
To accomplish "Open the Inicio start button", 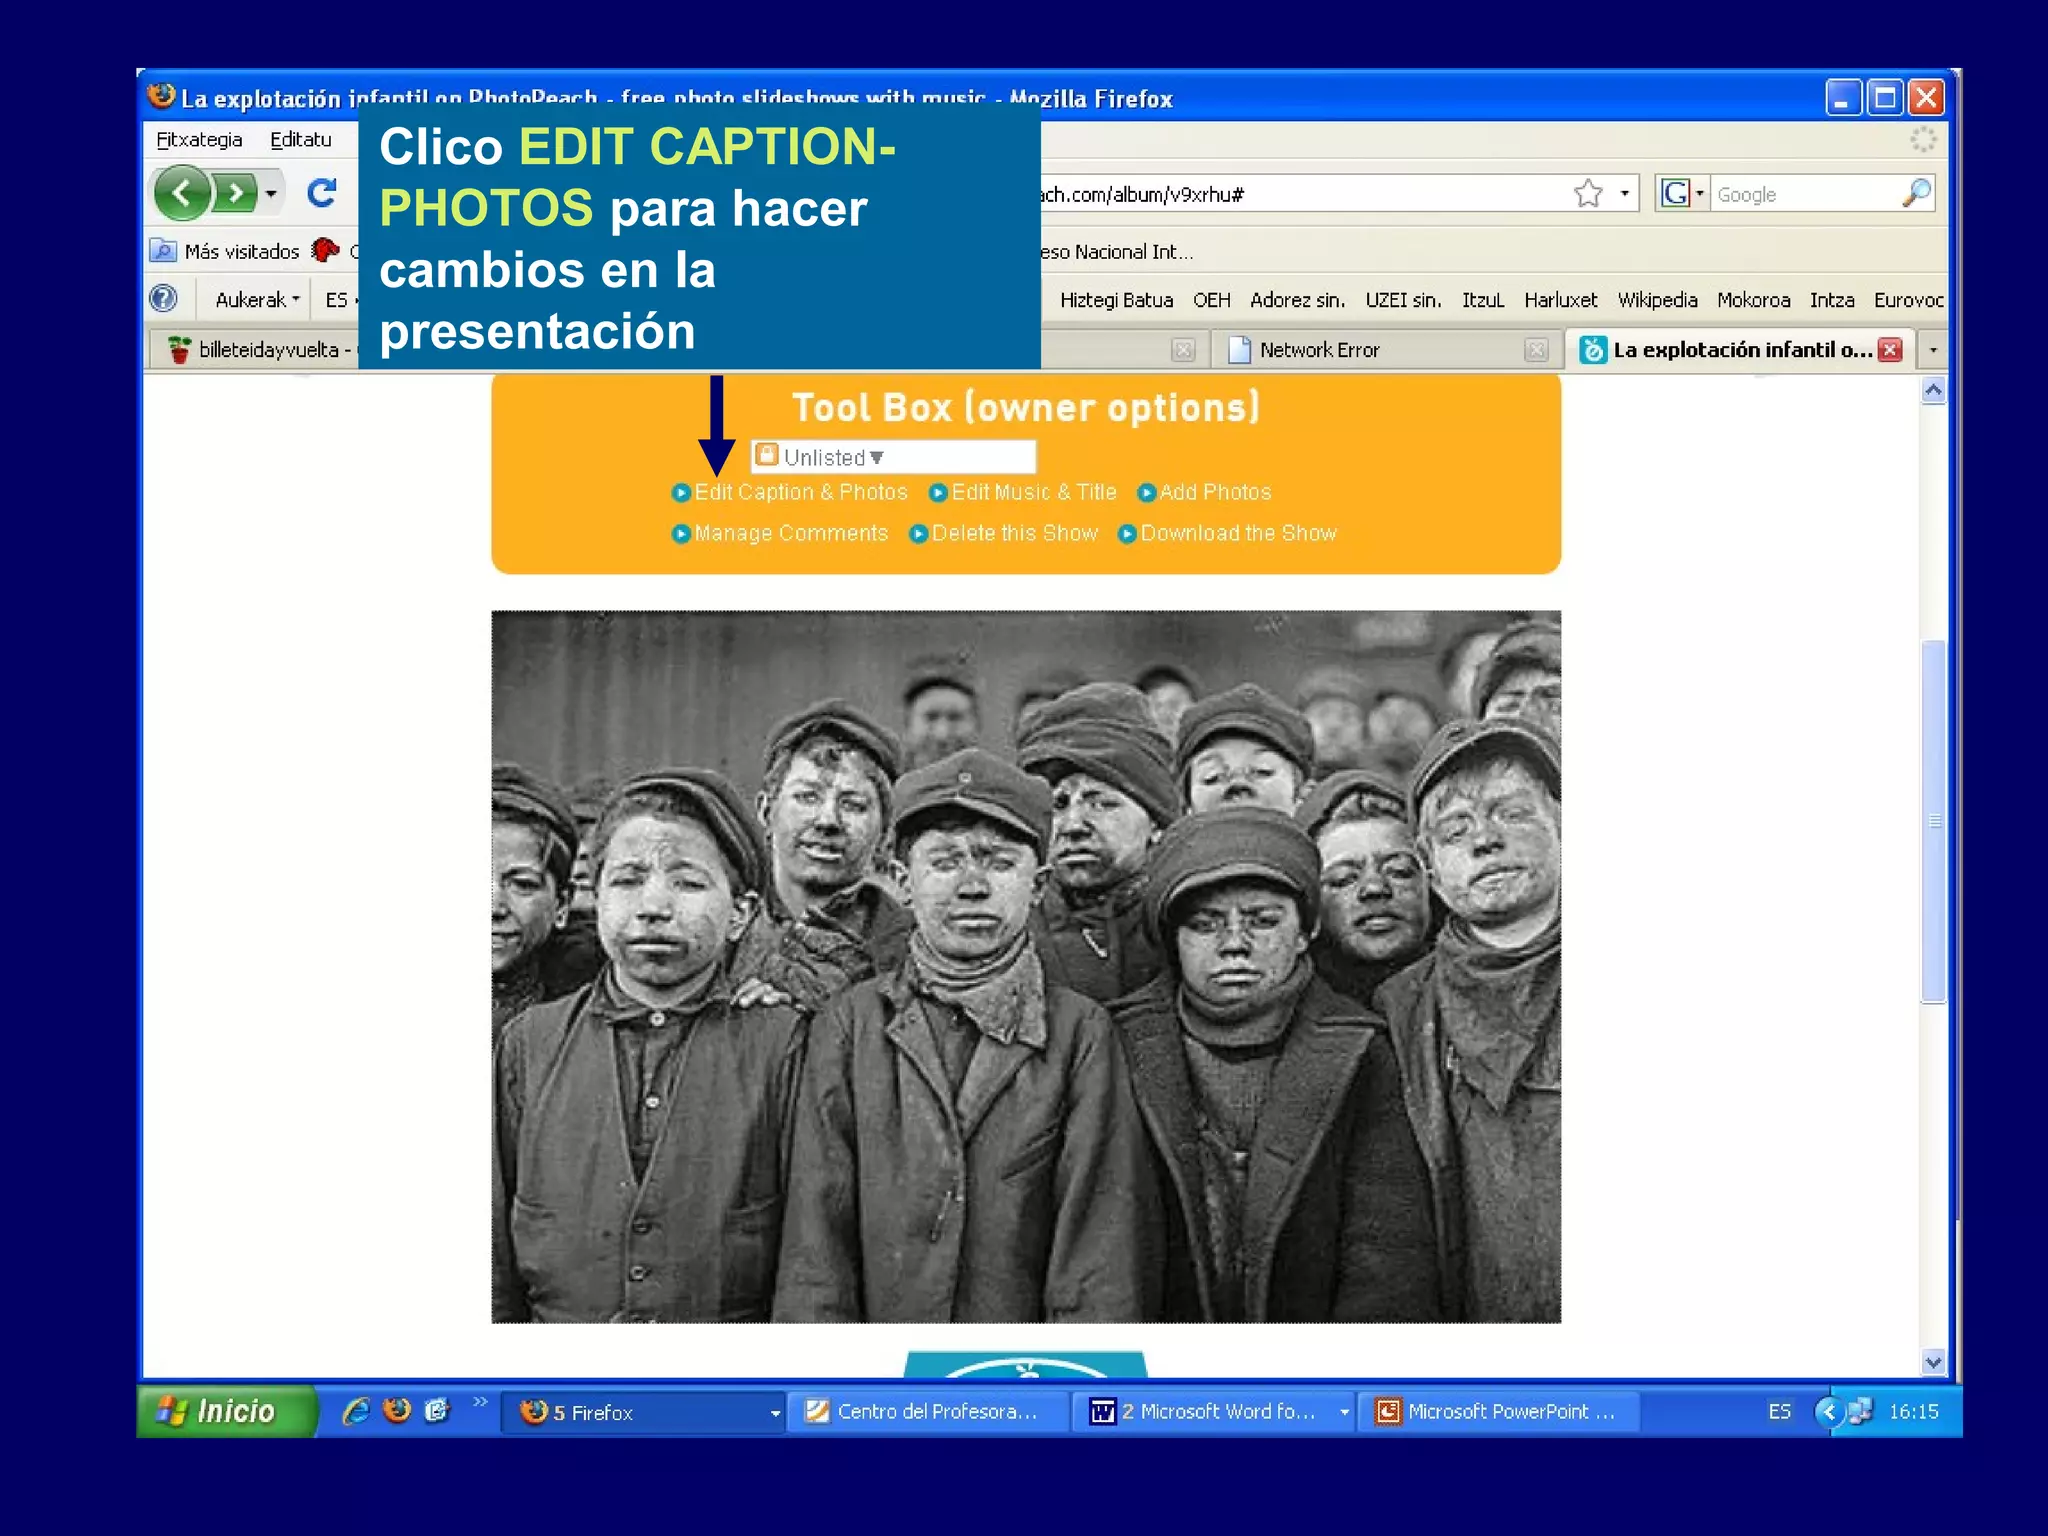I will click(225, 1411).
